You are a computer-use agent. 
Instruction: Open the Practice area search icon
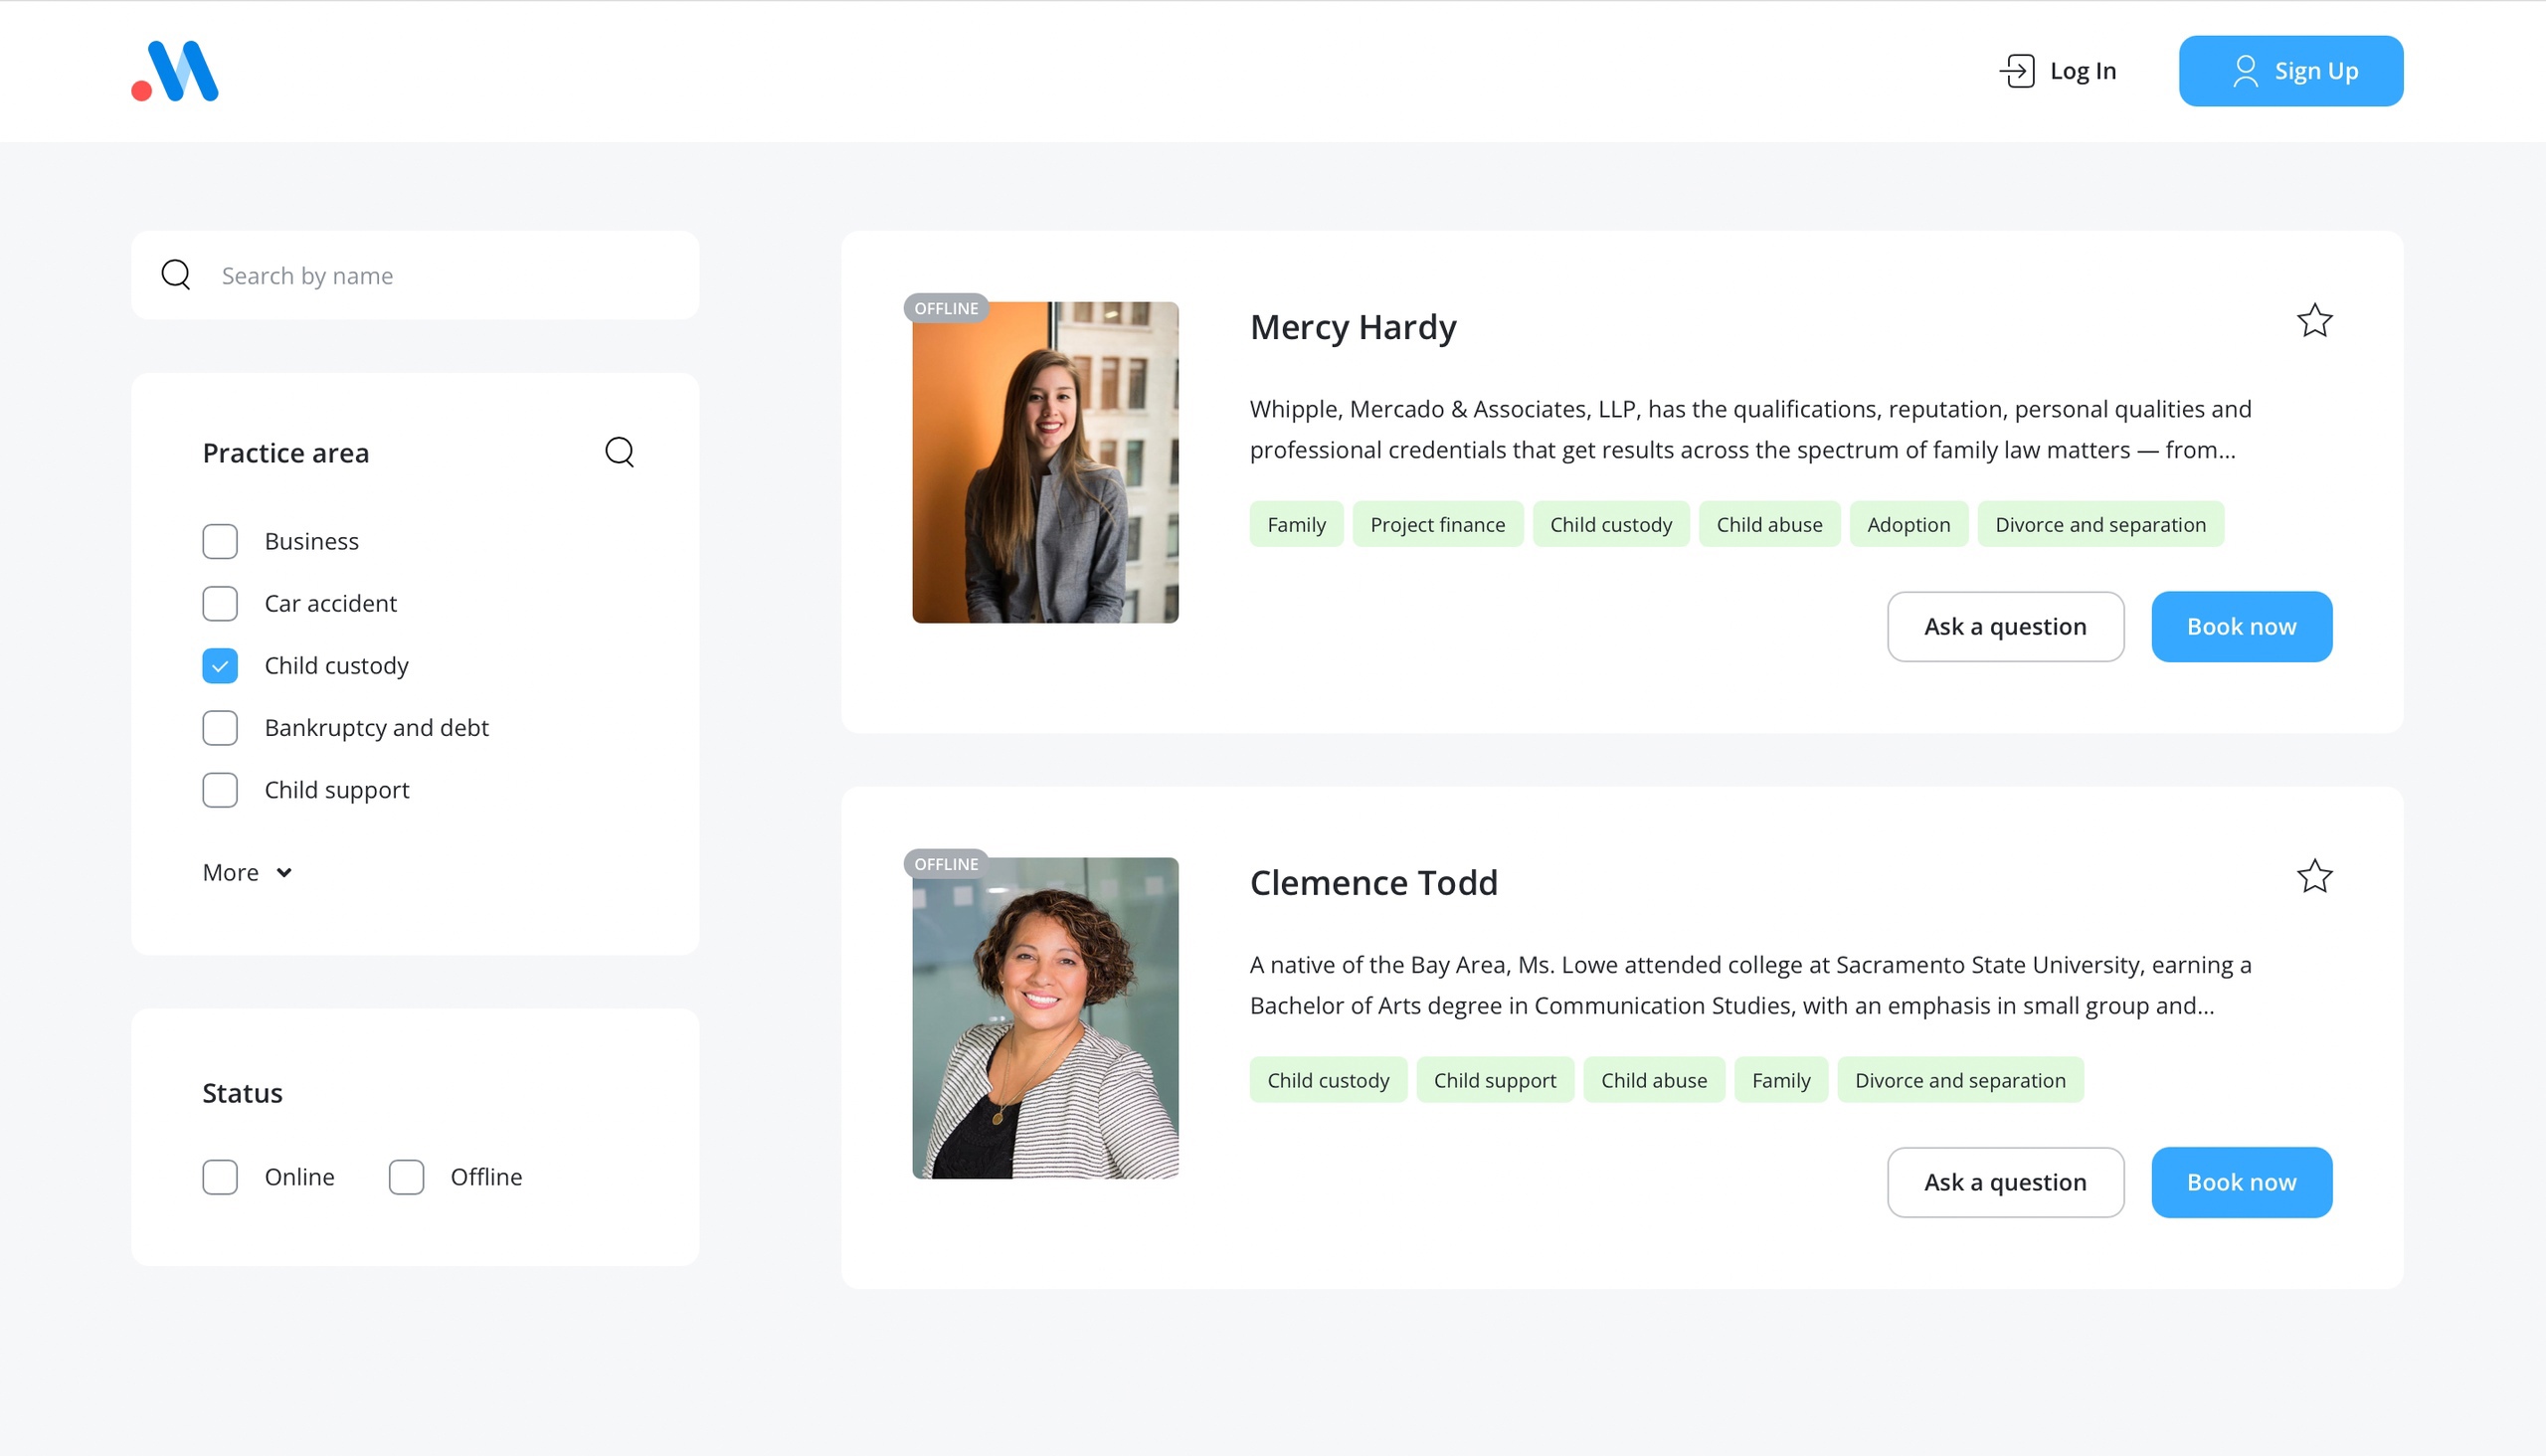[x=620, y=452]
